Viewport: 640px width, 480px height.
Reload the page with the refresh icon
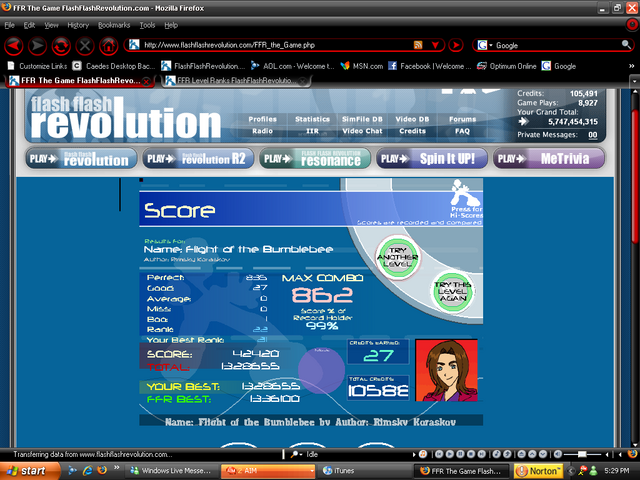point(61,45)
